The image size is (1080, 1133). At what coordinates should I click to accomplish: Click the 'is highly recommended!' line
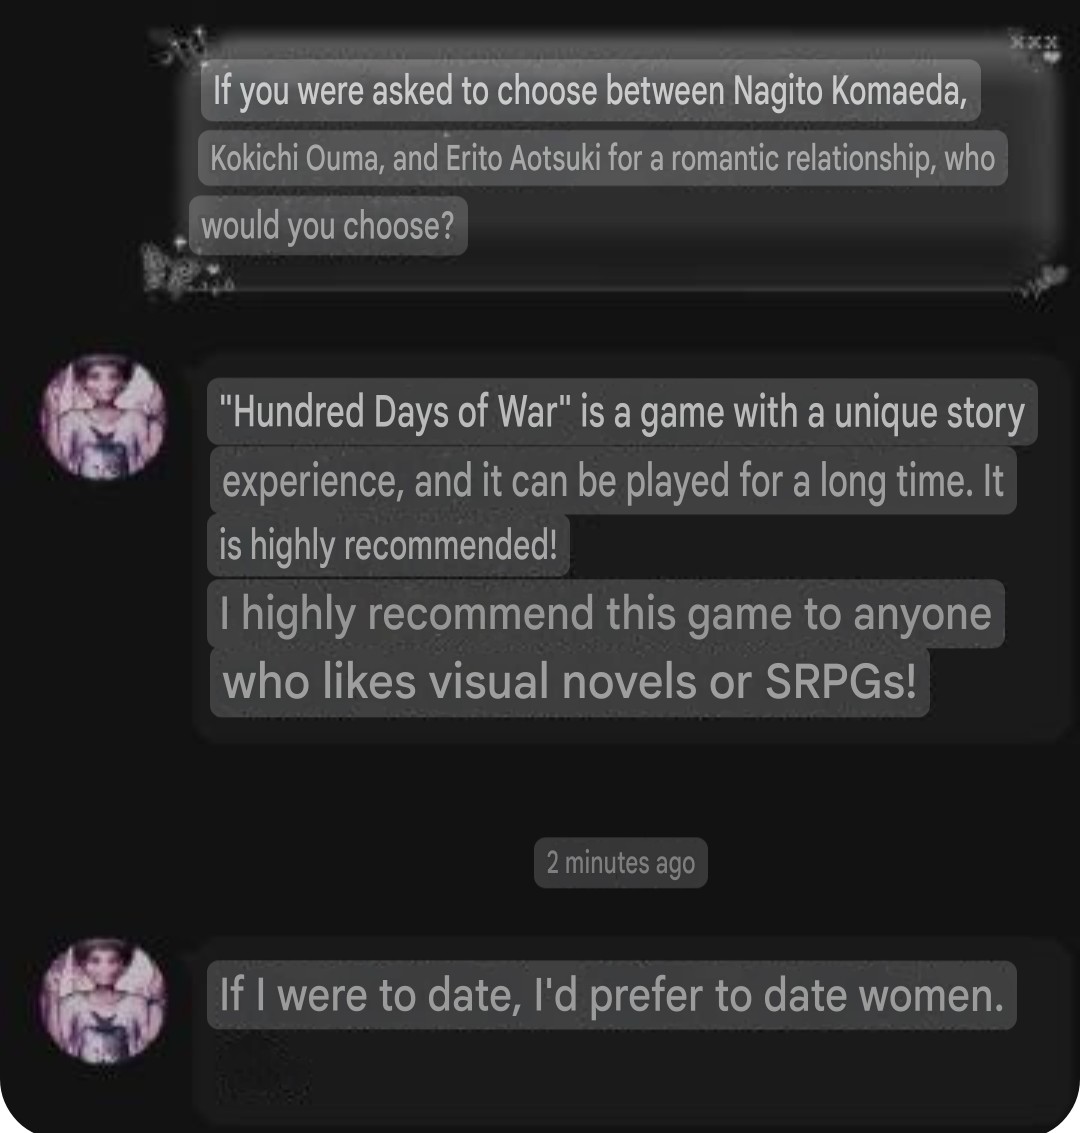[x=389, y=545]
